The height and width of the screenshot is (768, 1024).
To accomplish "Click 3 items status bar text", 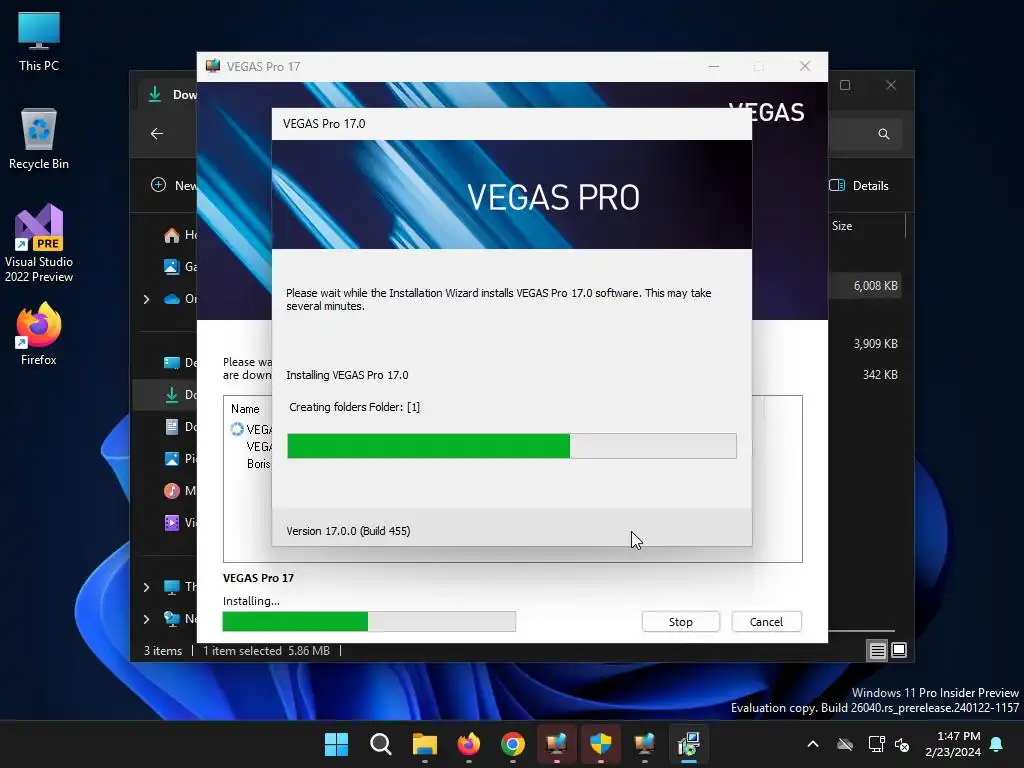I will tap(163, 650).
